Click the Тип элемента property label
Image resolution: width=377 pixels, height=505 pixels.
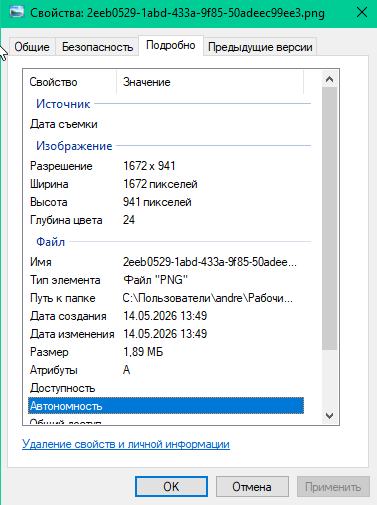(x=65, y=280)
